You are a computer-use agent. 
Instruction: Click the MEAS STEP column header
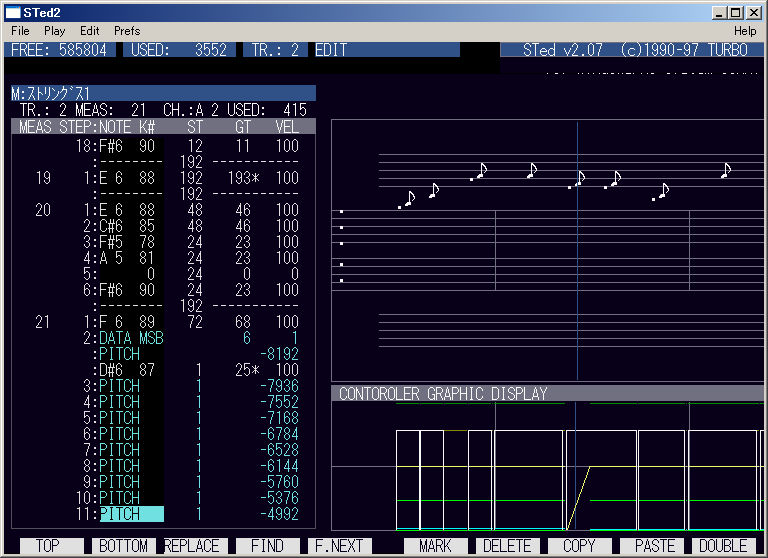point(58,127)
